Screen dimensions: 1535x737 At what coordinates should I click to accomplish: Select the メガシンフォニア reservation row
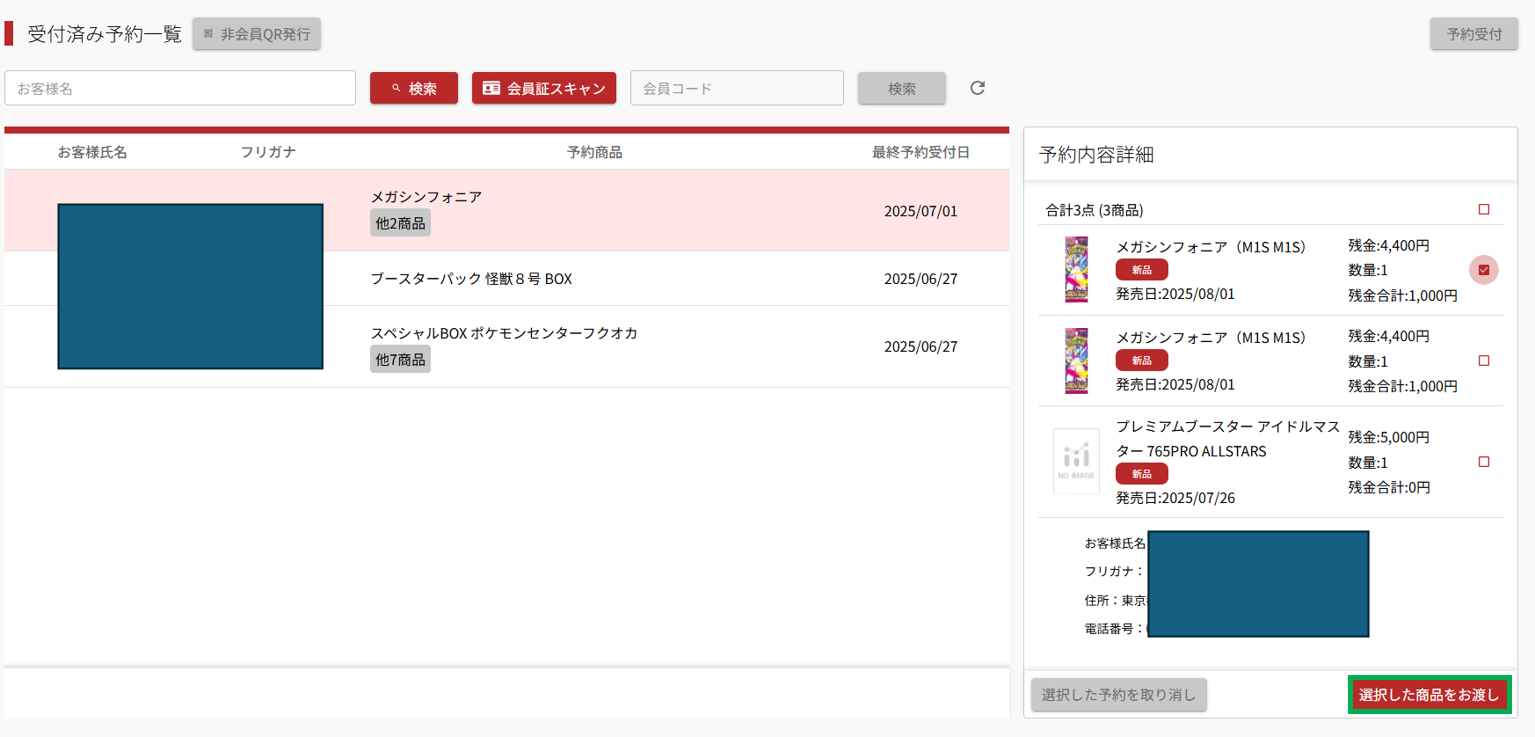pos(507,211)
